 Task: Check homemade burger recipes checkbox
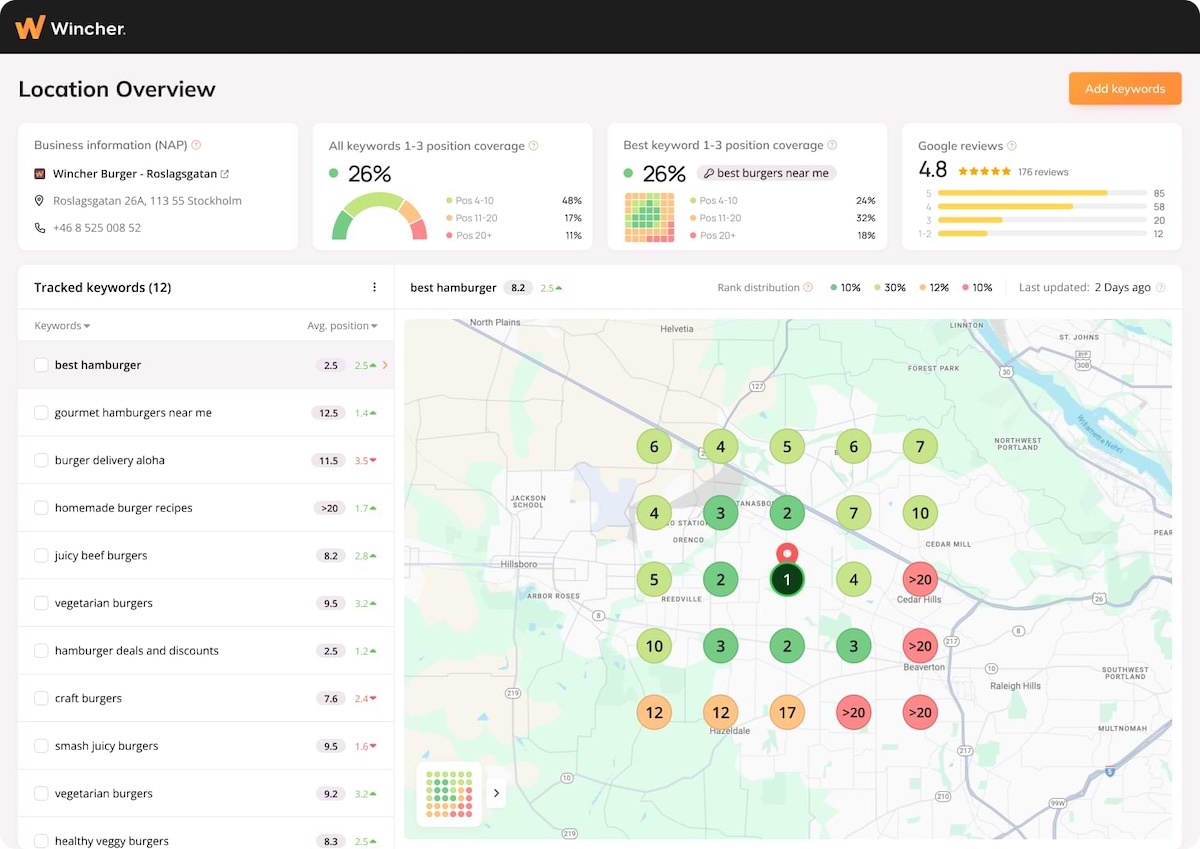coord(41,508)
